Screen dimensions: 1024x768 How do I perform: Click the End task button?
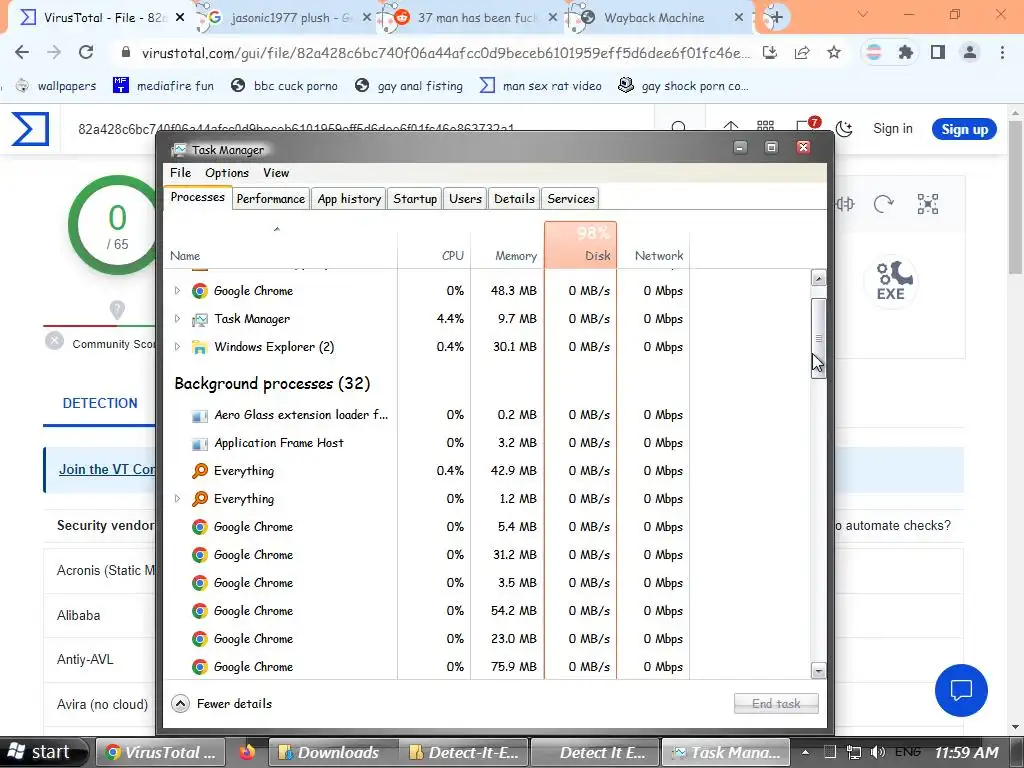tap(776, 703)
